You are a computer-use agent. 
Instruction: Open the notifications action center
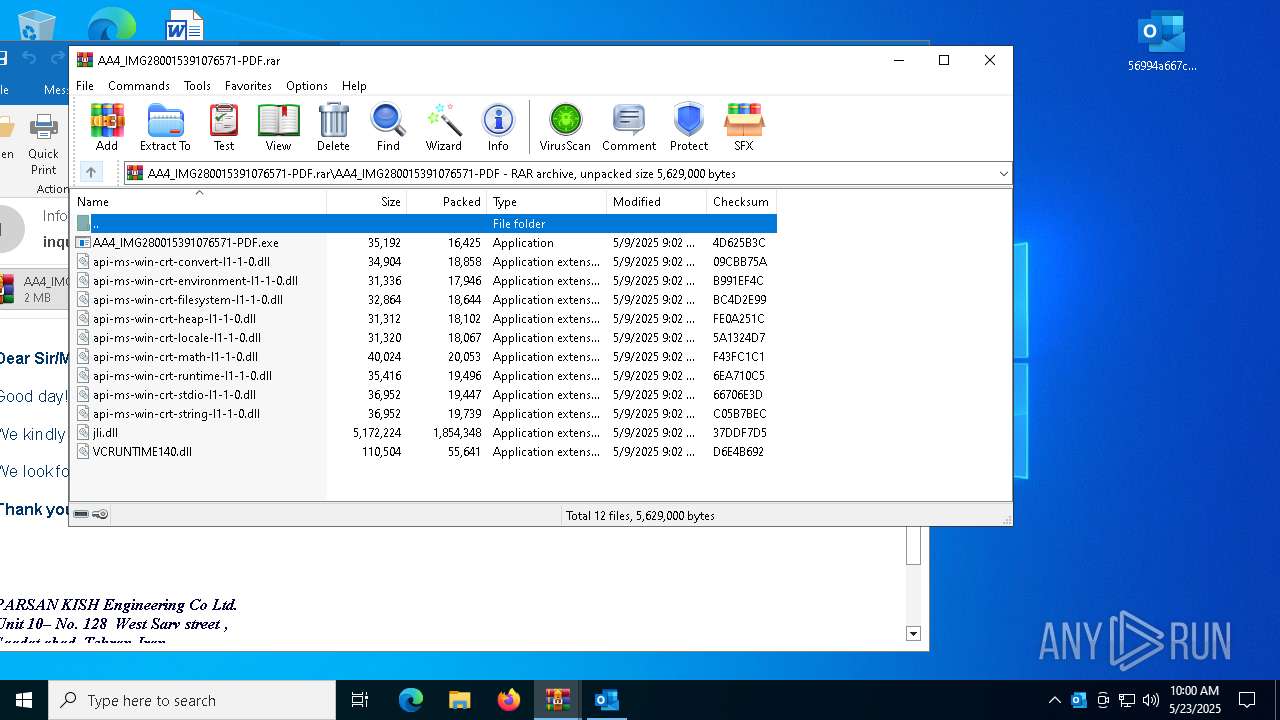point(1247,700)
